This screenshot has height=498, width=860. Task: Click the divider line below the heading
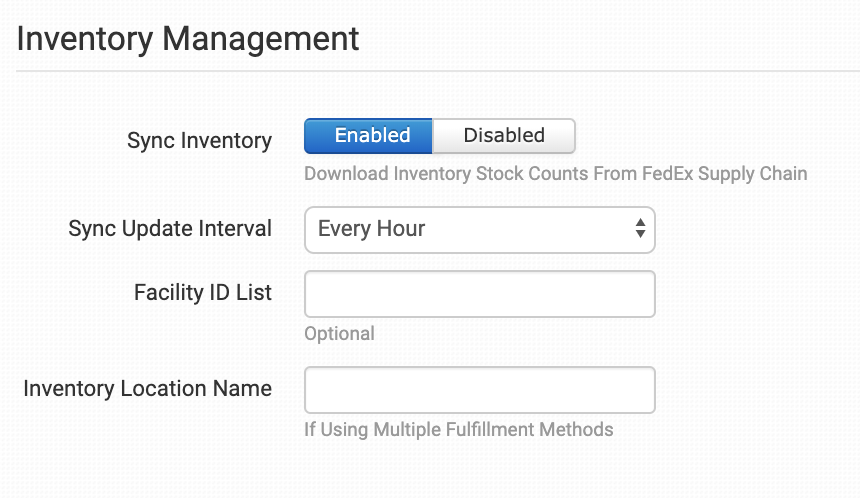(x=430, y=71)
